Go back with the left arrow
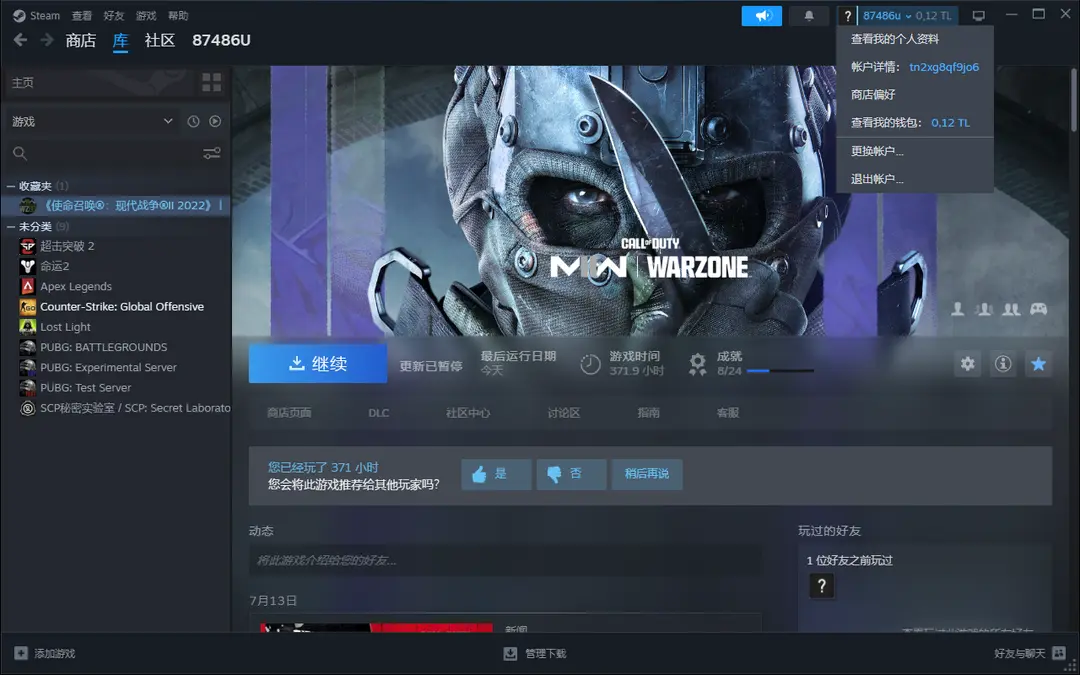The height and width of the screenshot is (675, 1080). 21,40
